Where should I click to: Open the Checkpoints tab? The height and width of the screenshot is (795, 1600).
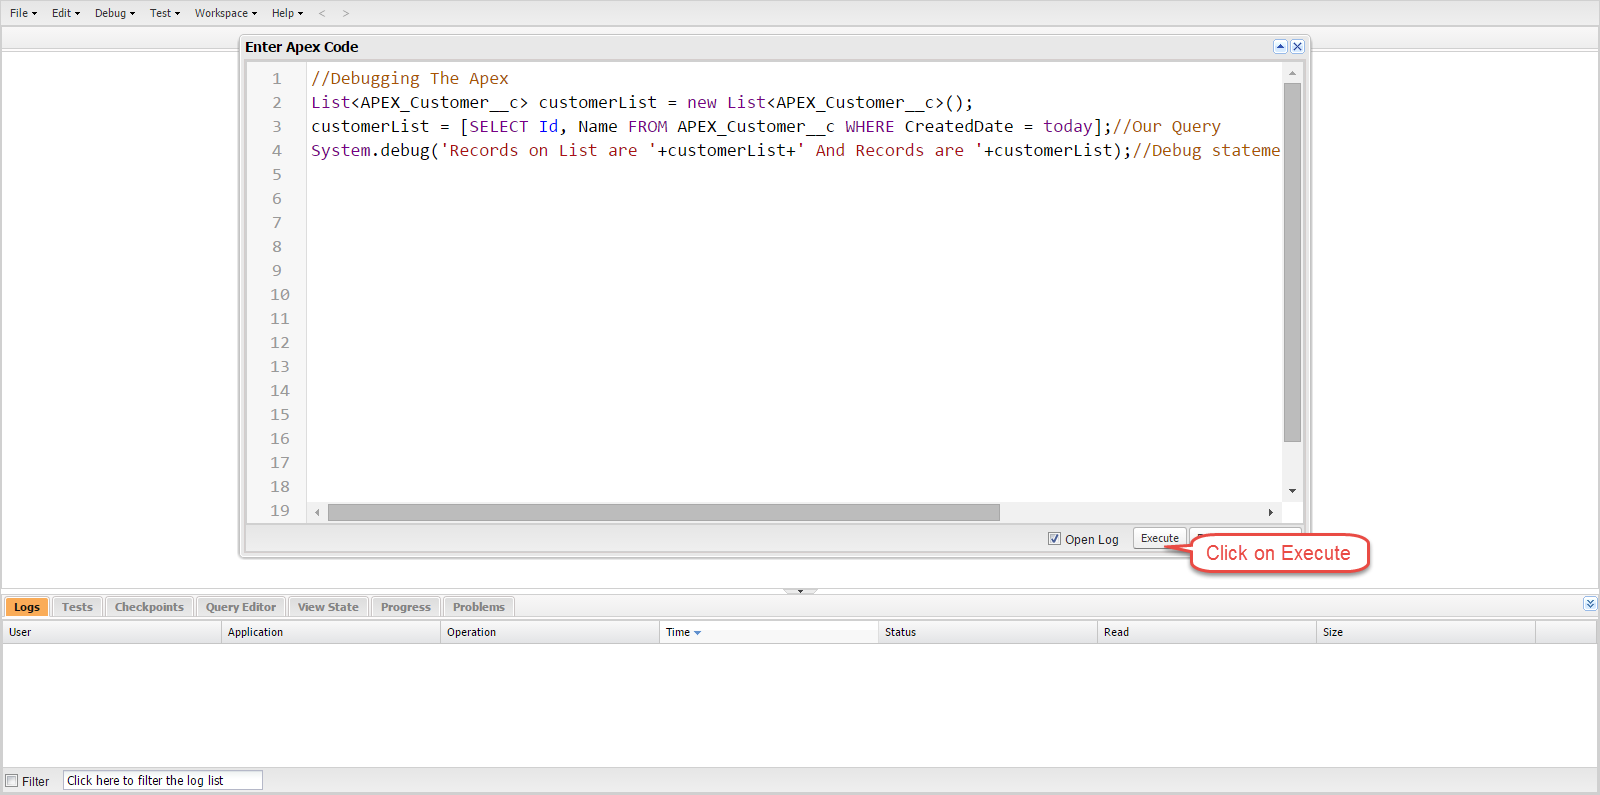click(149, 607)
